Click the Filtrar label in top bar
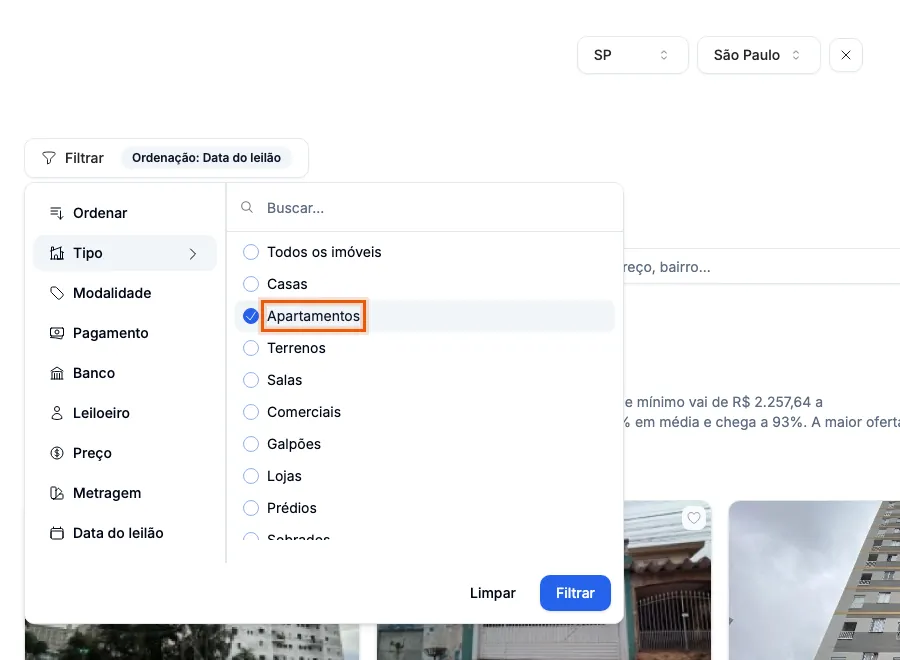 tap(84, 158)
